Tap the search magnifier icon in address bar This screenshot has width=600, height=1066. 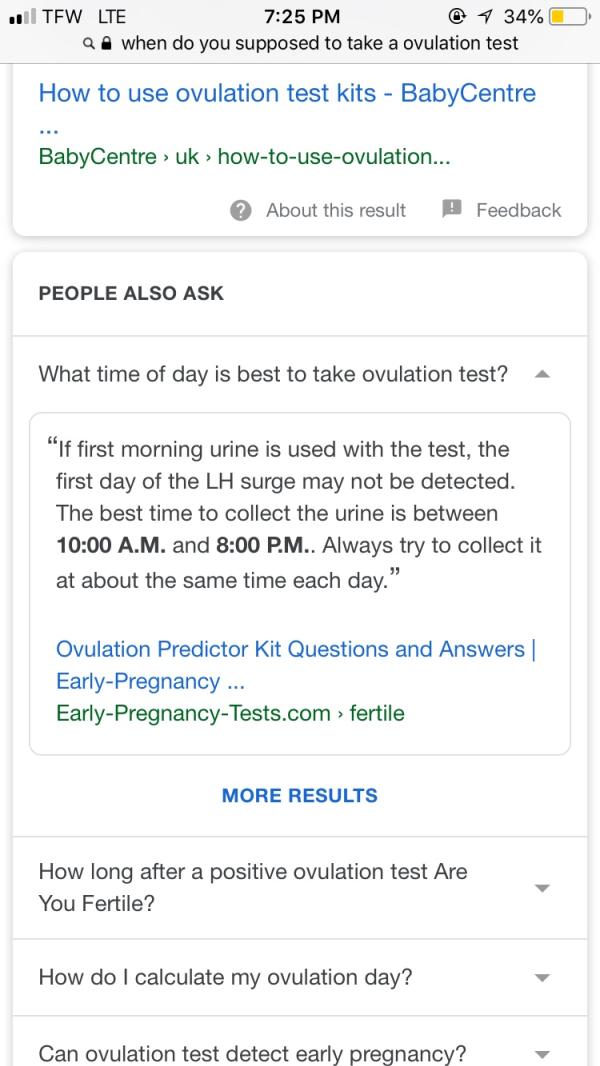[88, 44]
